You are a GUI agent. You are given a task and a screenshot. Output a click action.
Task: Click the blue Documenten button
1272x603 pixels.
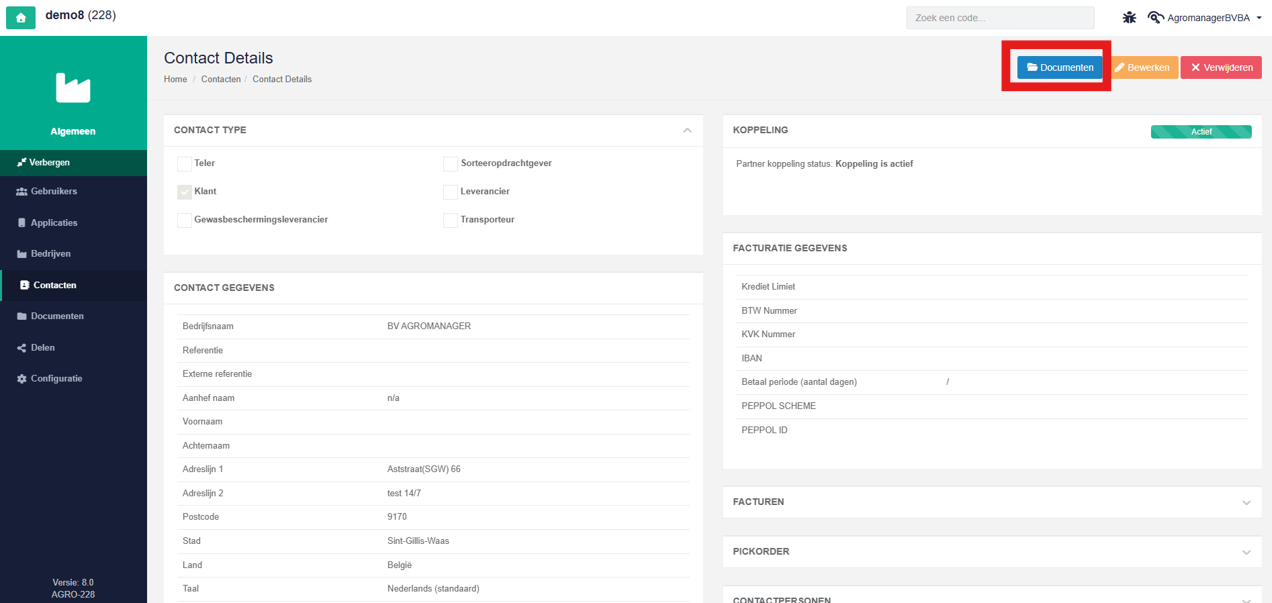coord(1060,67)
